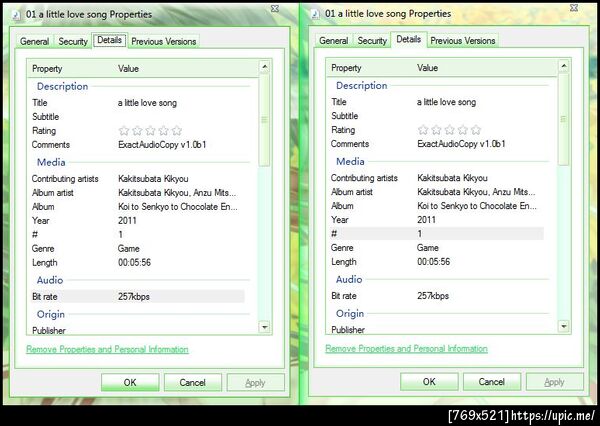This screenshot has height=426, width=600.
Task: Select Genre value Game in left window
Action: [x=129, y=249]
